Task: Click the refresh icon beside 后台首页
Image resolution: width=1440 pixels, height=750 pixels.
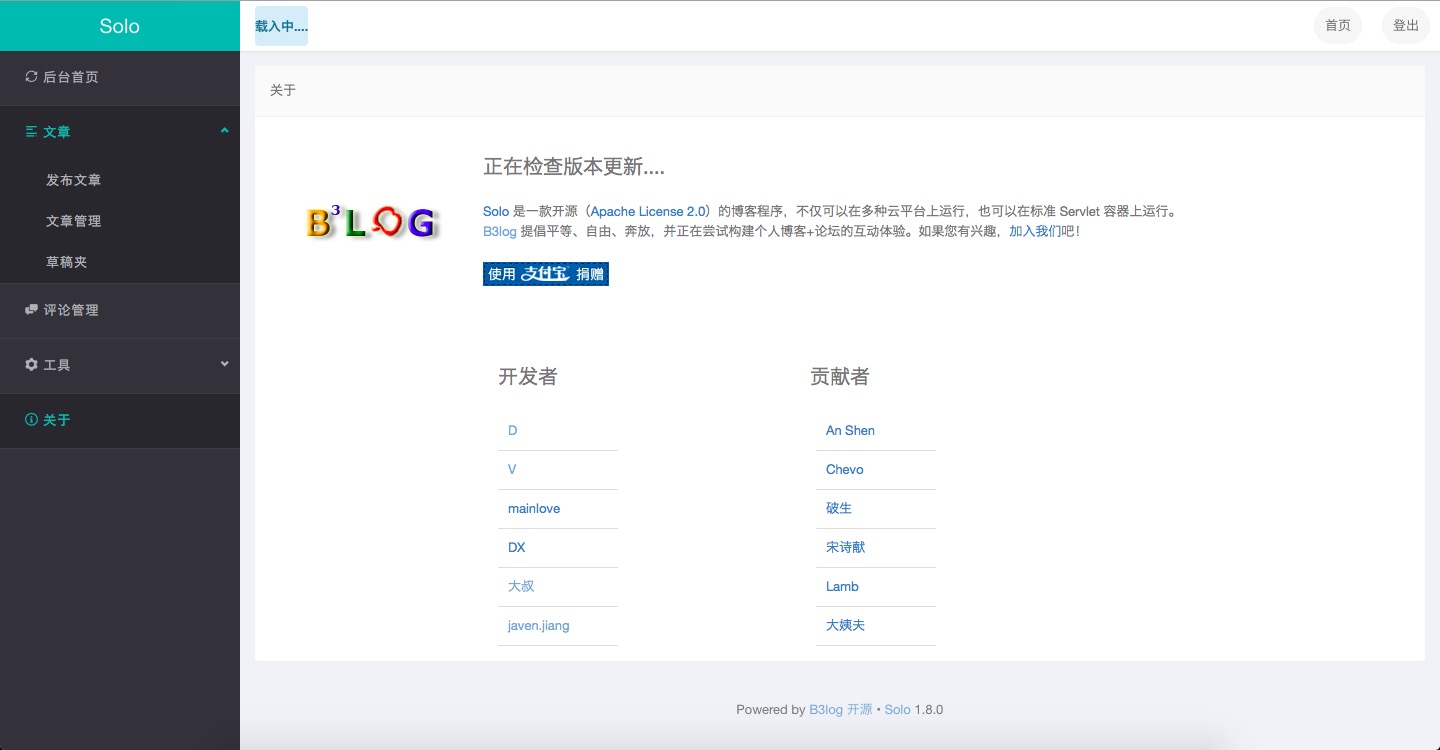Action: click(x=31, y=76)
